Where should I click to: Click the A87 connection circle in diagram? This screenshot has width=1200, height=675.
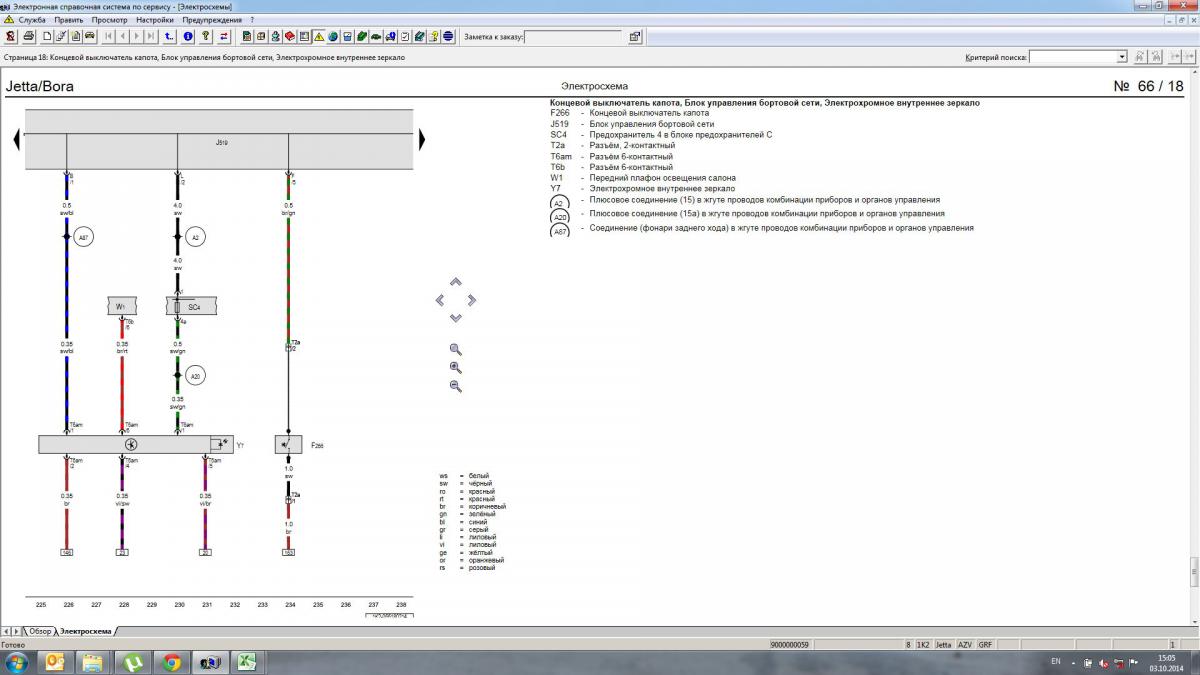point(84,237)
